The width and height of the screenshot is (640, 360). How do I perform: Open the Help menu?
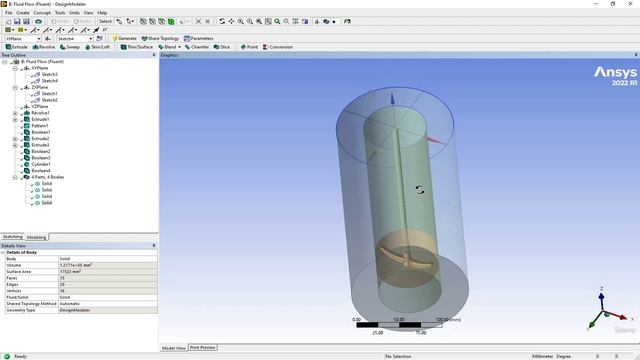point(102,13)
